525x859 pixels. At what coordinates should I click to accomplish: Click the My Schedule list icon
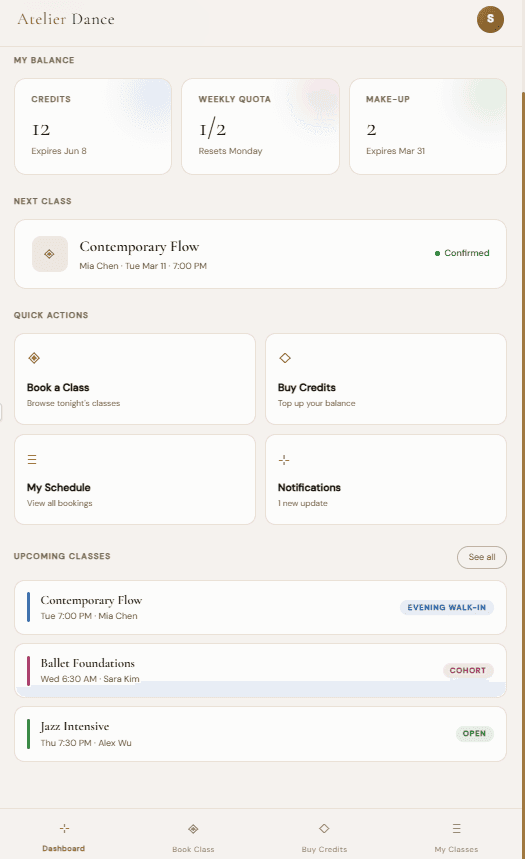32,460
